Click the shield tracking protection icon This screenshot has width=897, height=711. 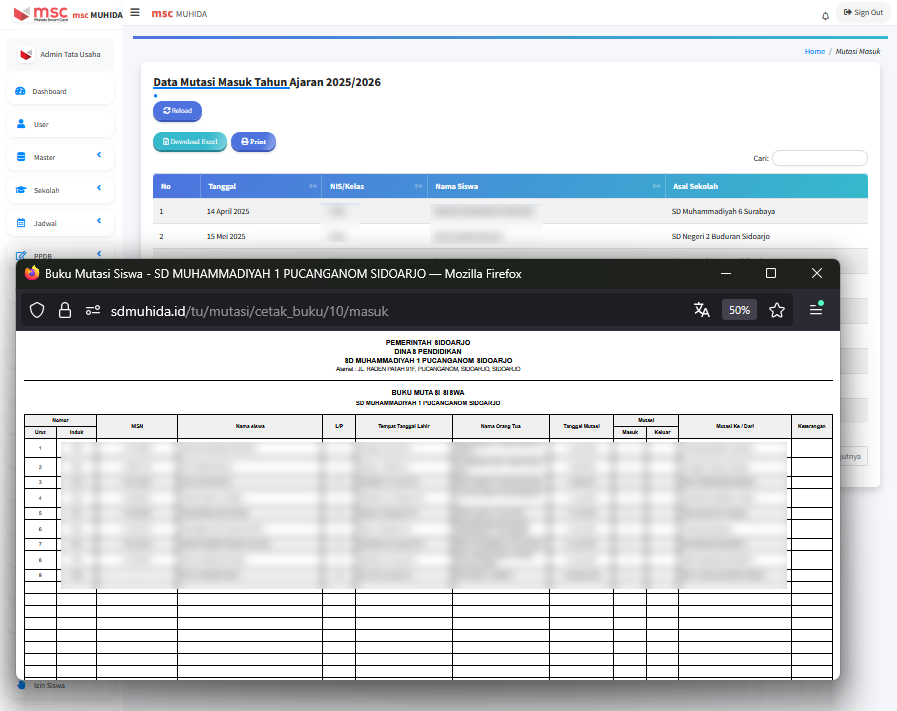37,310
